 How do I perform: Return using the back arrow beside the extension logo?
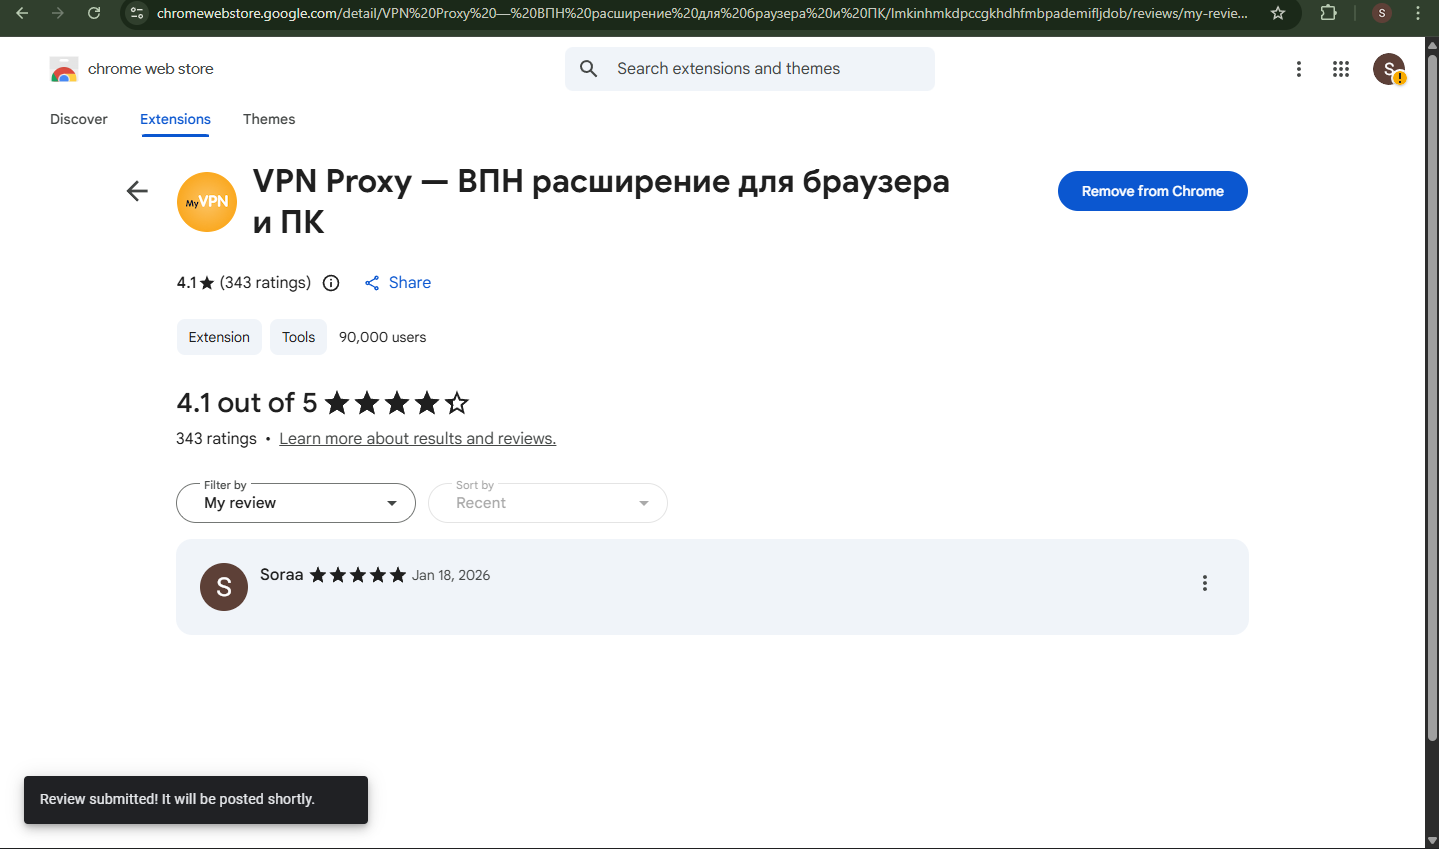pyautogui.click(x=137, y=191)
